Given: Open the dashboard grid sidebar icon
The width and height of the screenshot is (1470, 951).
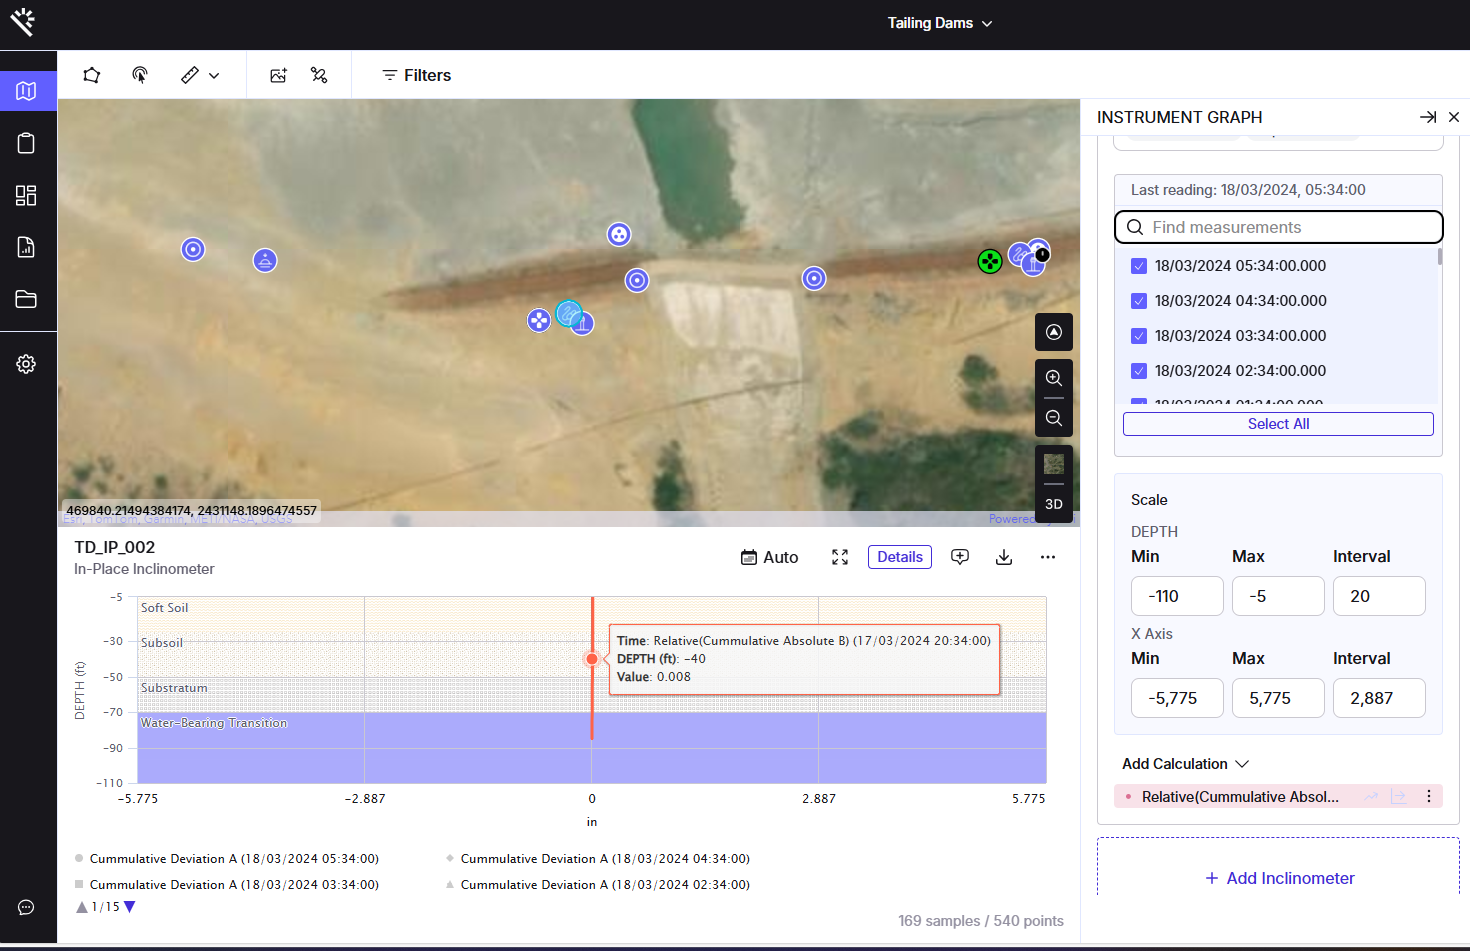Looking at the screenshot, I should (x=27, y=195).
